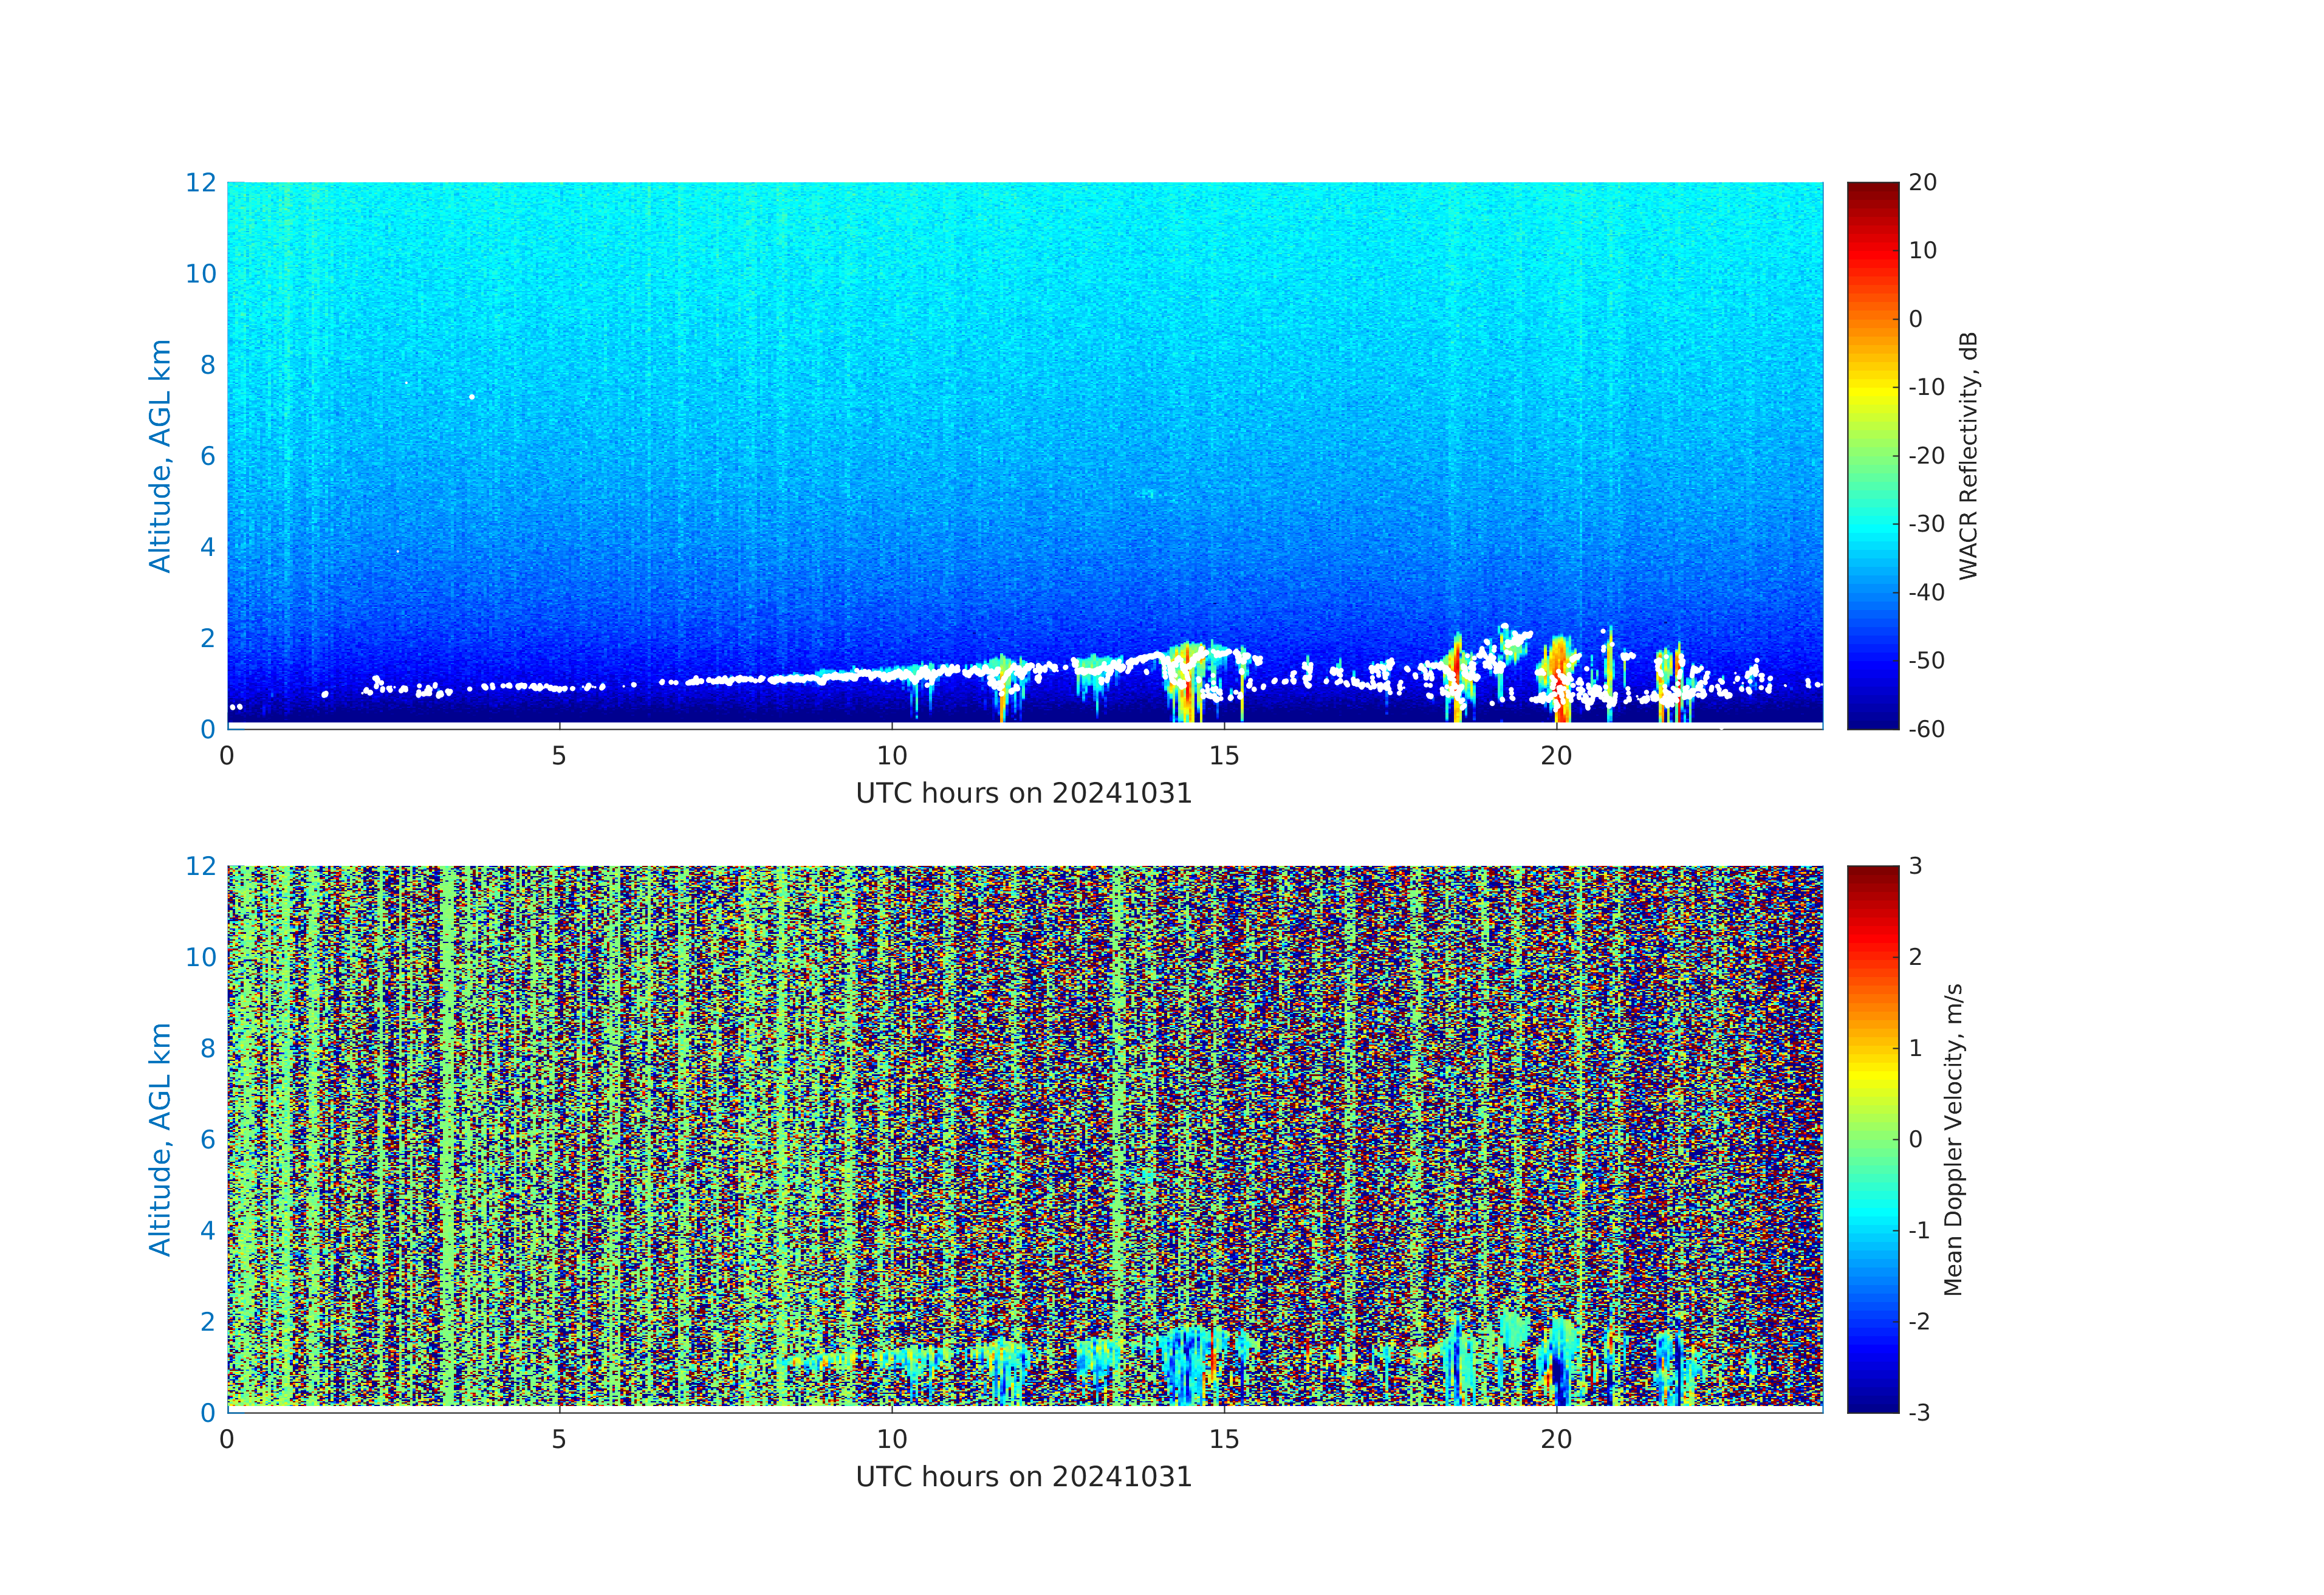Click the 6 km tick on the bottom plot's y-axis

[x=208, y=1139]
